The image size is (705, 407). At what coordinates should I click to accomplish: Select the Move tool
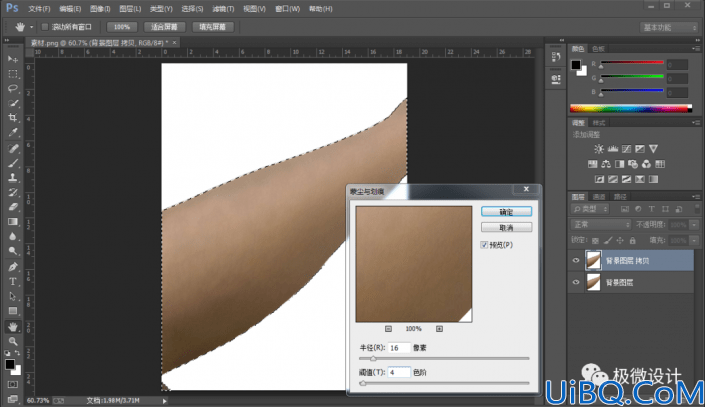[13, 59]
